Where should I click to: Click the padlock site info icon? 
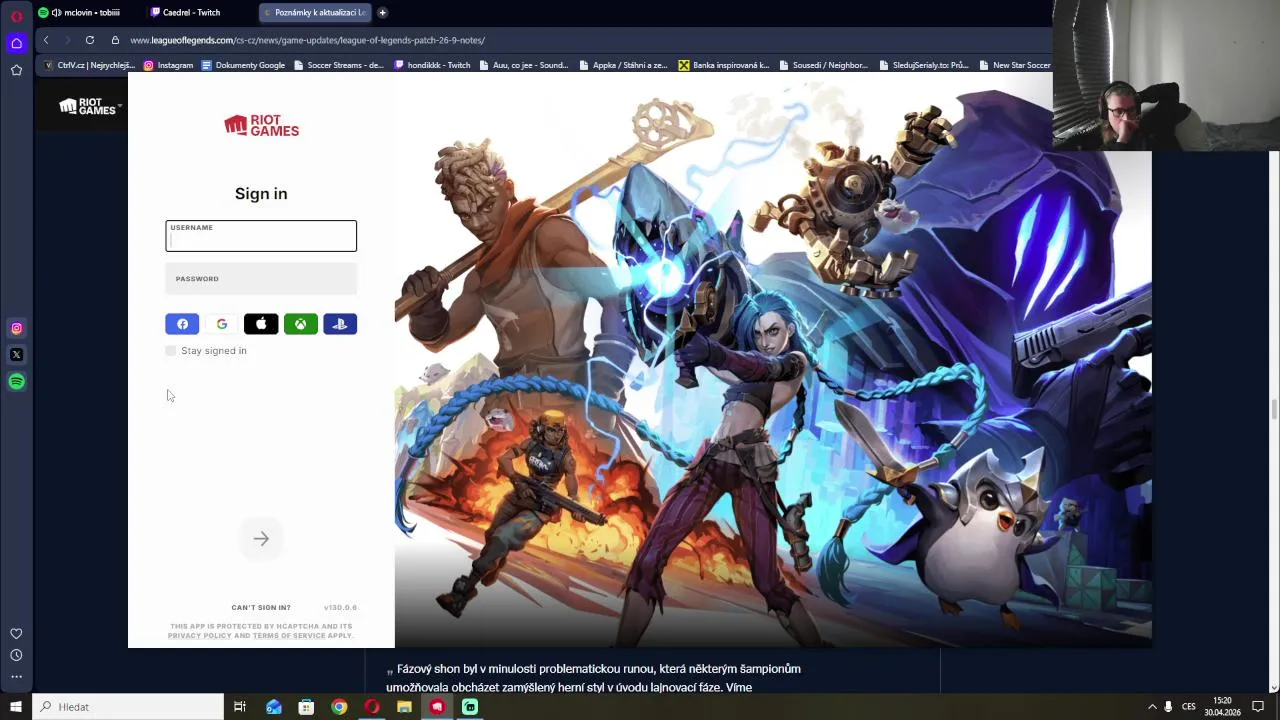[115, 40]
